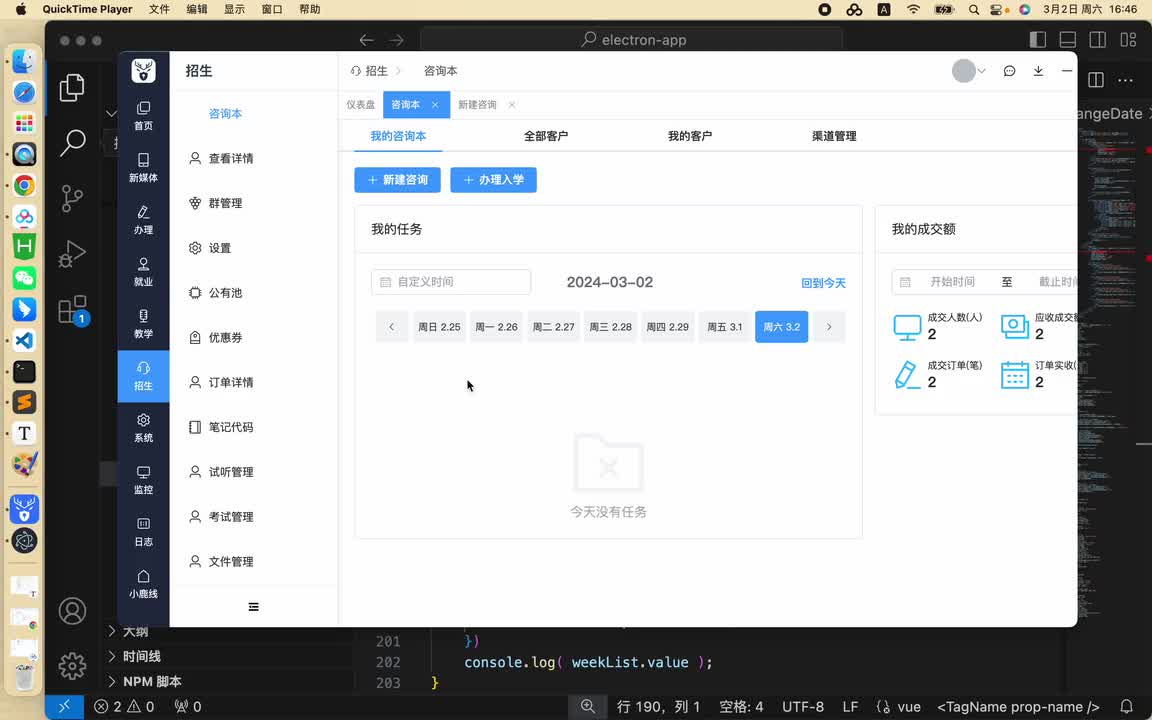Launch WeChat from the Dock
The image size is (1152, 720).
pos(24,278)
